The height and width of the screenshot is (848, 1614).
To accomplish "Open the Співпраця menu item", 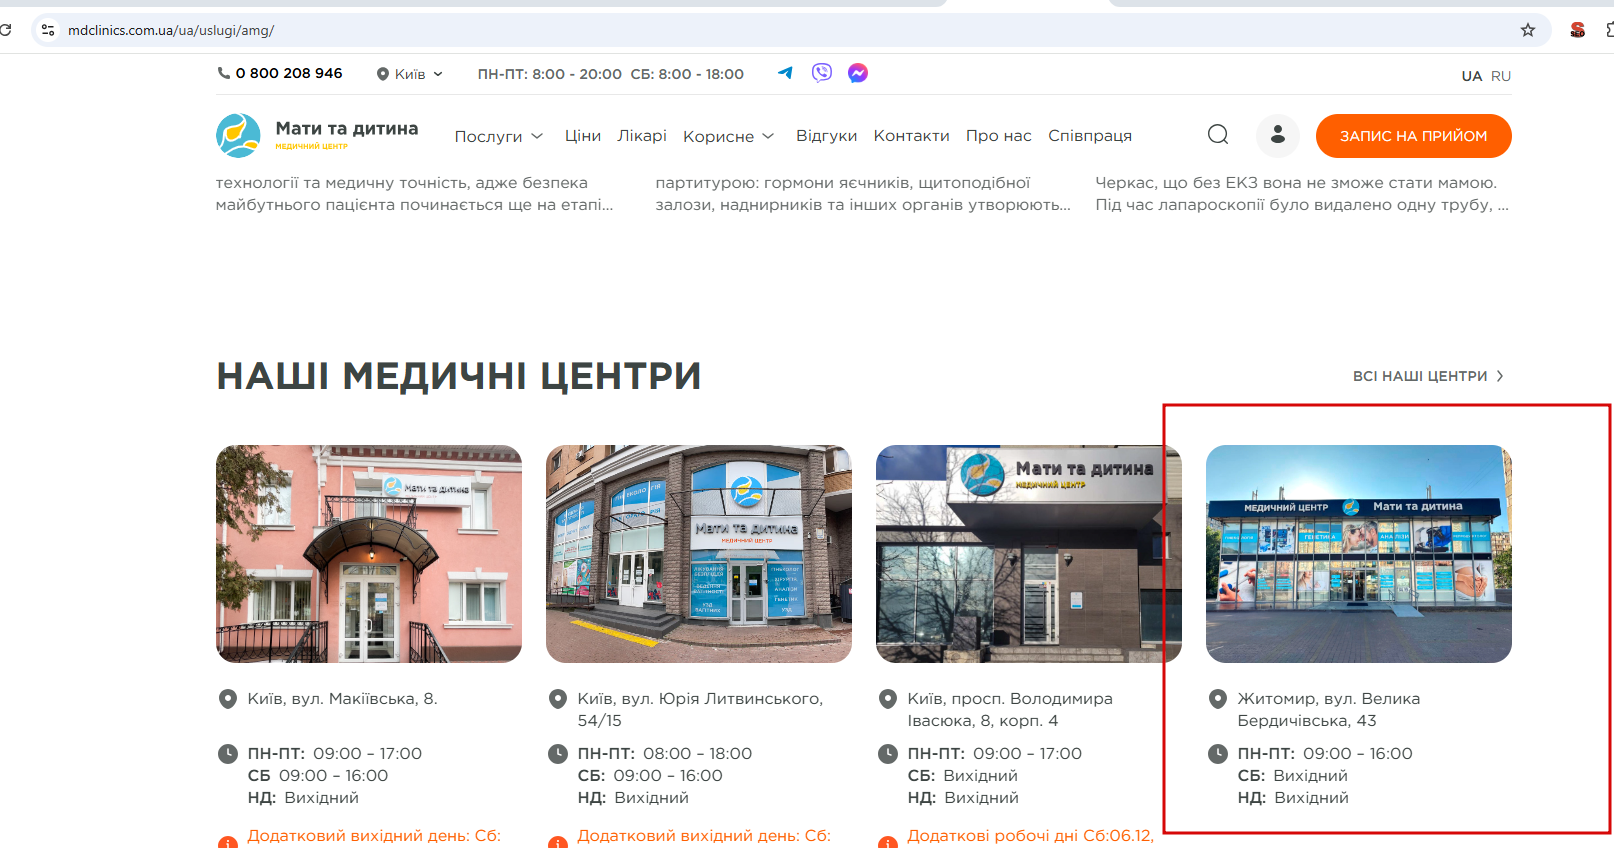I will pos(1090,135).
